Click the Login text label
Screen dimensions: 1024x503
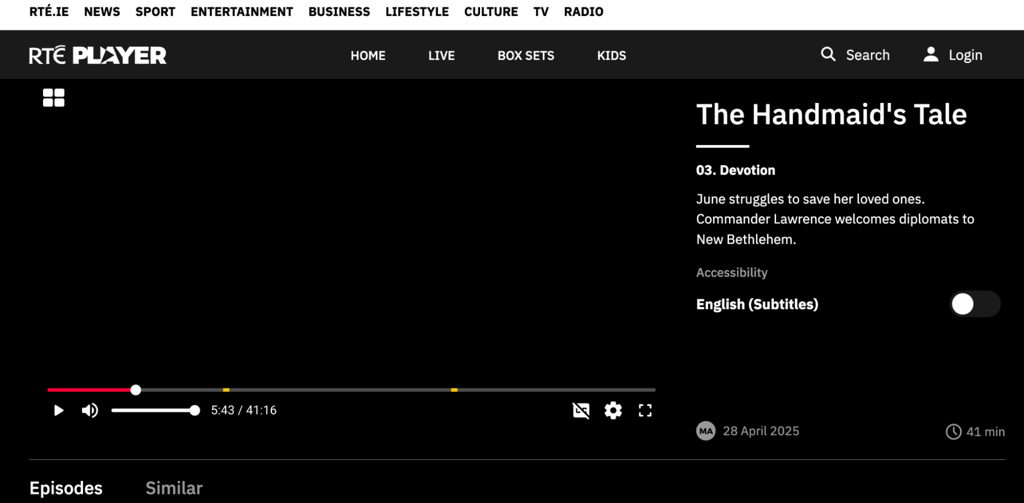tap(965, 56)
